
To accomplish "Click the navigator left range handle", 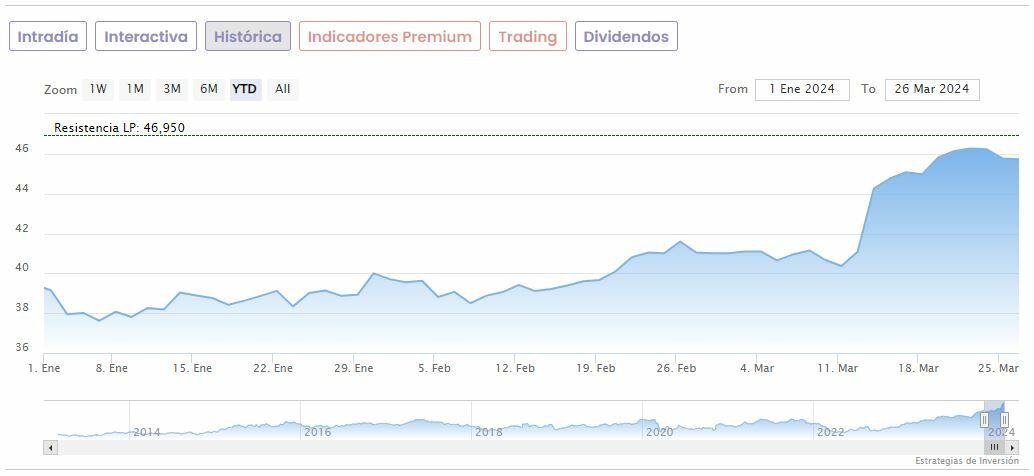I will [984, 420].
